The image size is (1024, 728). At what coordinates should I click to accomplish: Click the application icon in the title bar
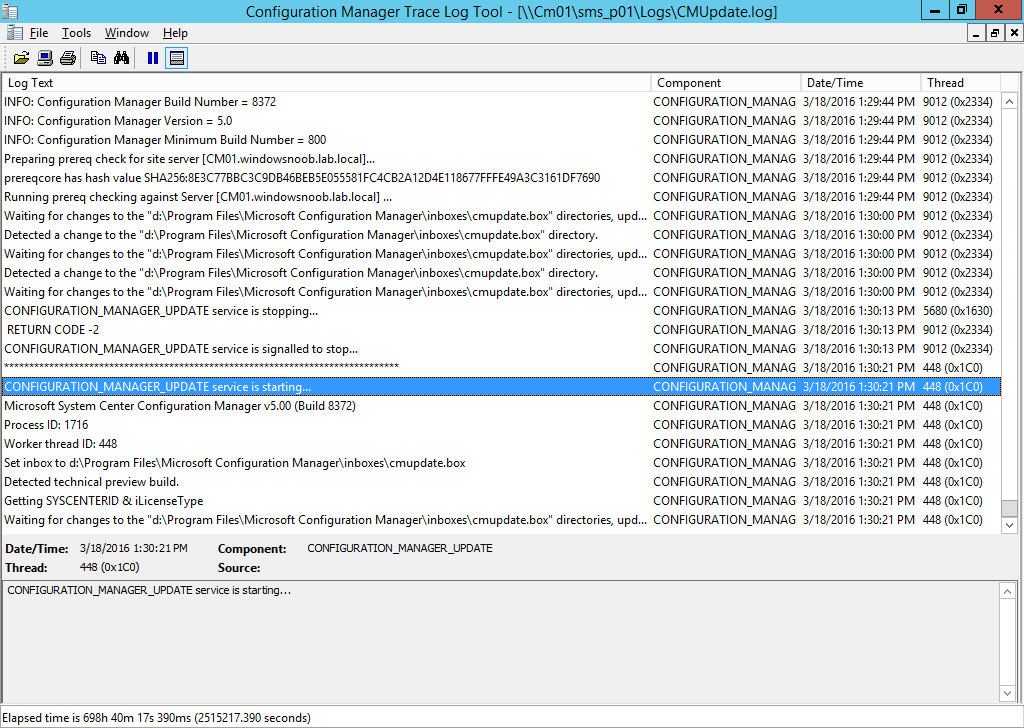pyautogui.click(x=10, y=11)
